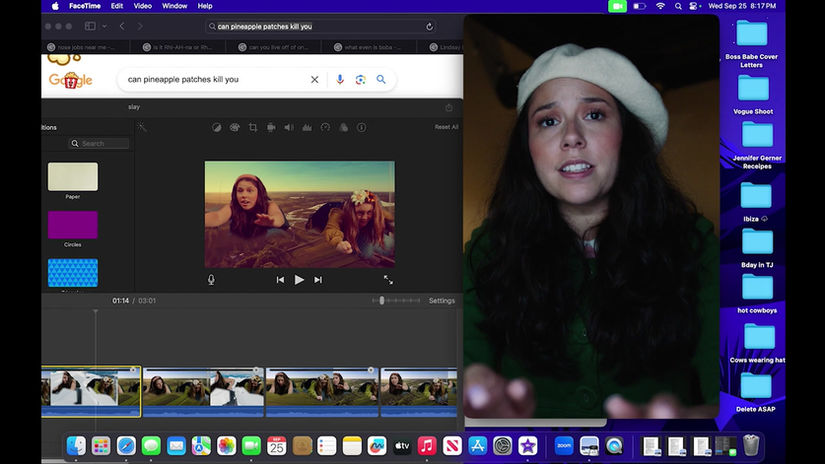825x464 pixels.
Task: Open the timeline Settings dropdown
Action: pos(441,301)
